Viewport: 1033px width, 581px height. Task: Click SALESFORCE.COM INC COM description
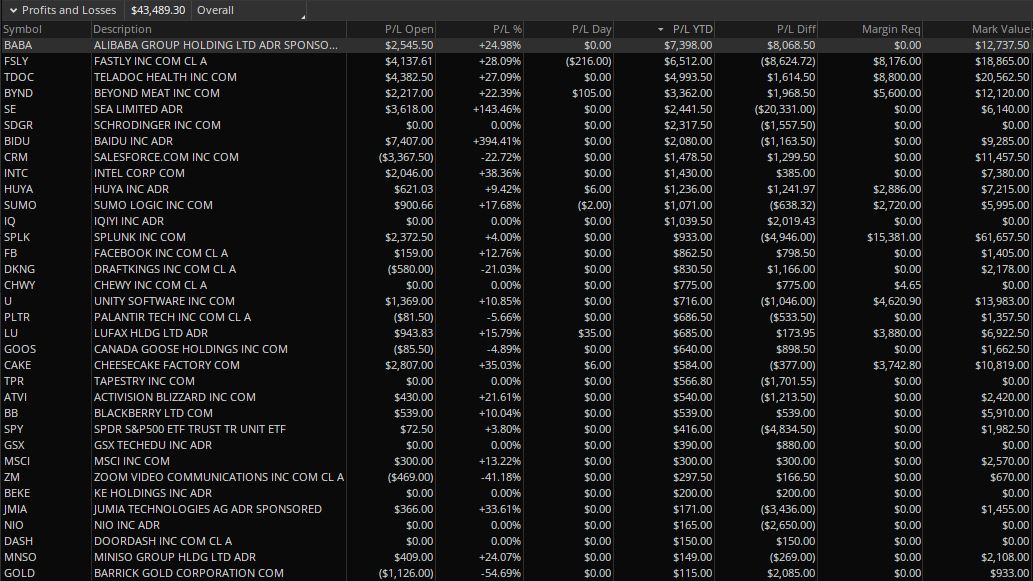pyautogui.click(x=166, y=157)
